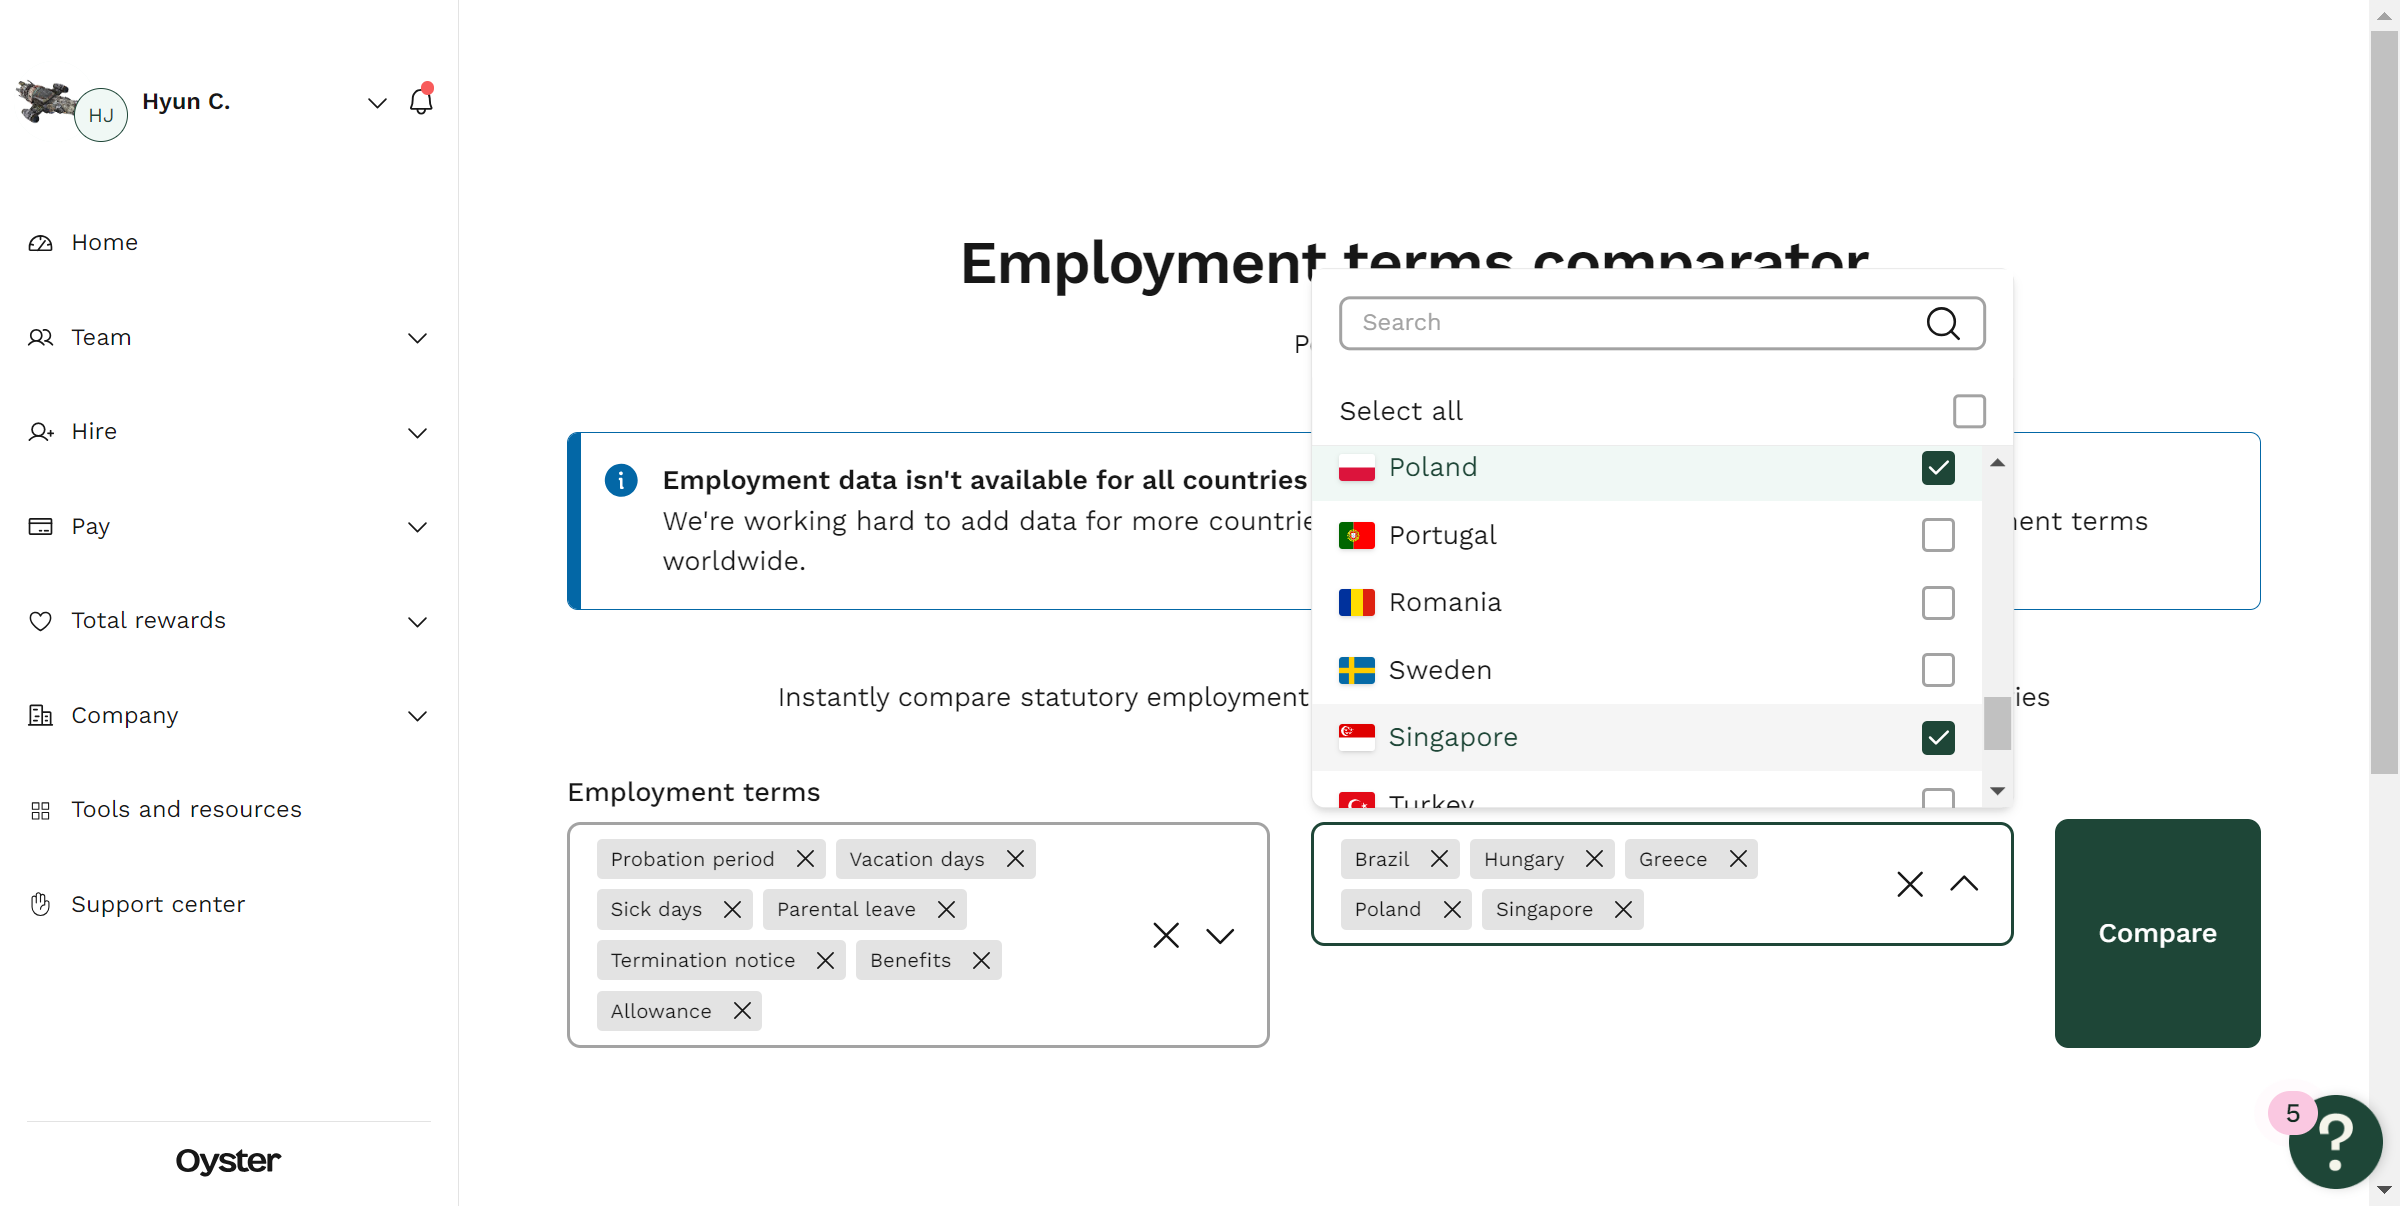The image size is (2400, 1206).
Task: Toggle Poland checkbox in country list
Action: (x=1939, y=468)
